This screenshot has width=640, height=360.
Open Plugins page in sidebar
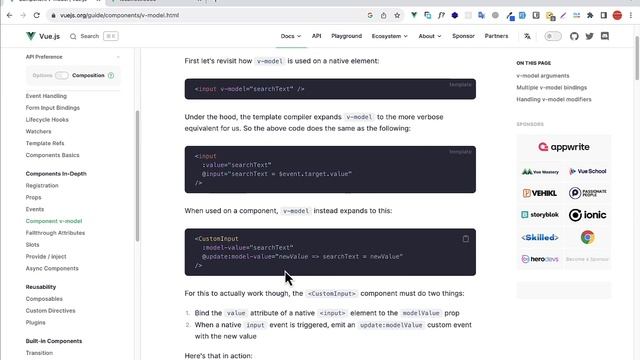tap(36, 322)
